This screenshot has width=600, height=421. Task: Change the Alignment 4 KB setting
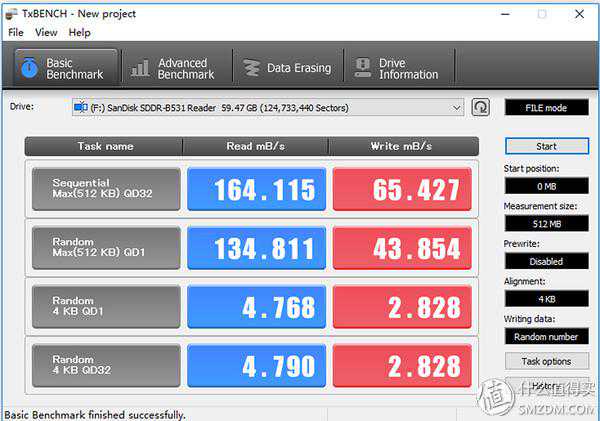546,299
